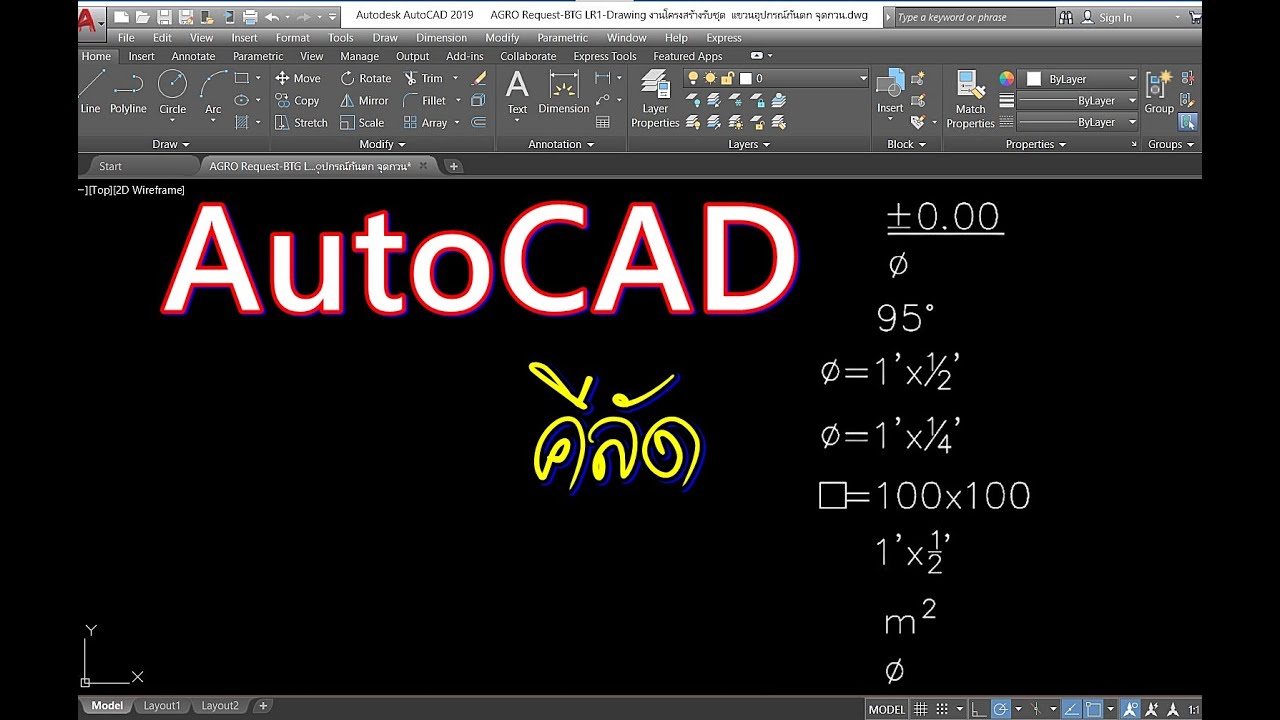Click Plot printer icon in quick access toolbar
This screenshot has height=720, width=1280.
pyautogui.click(x=250, y=17)
